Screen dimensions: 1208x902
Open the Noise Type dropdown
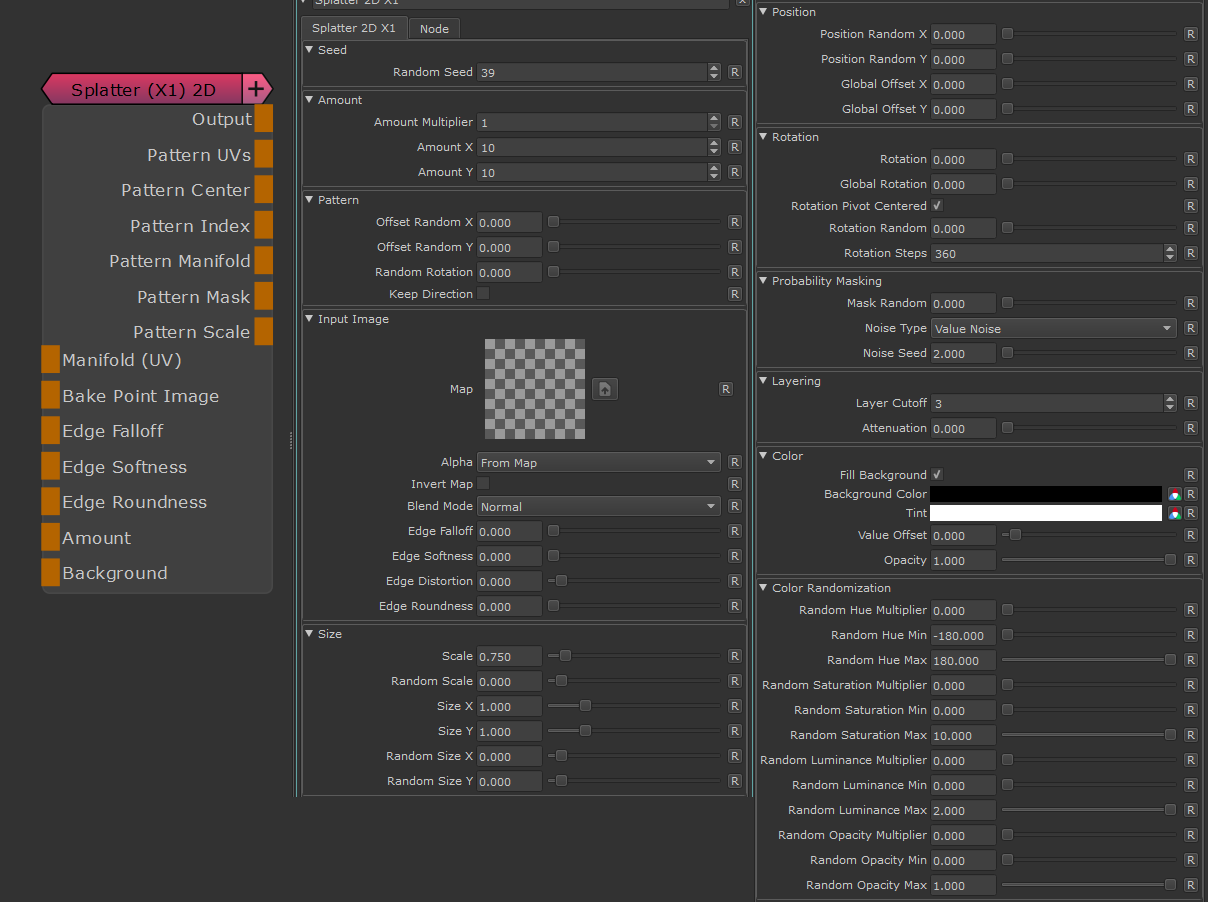(x=1053, y=328)
